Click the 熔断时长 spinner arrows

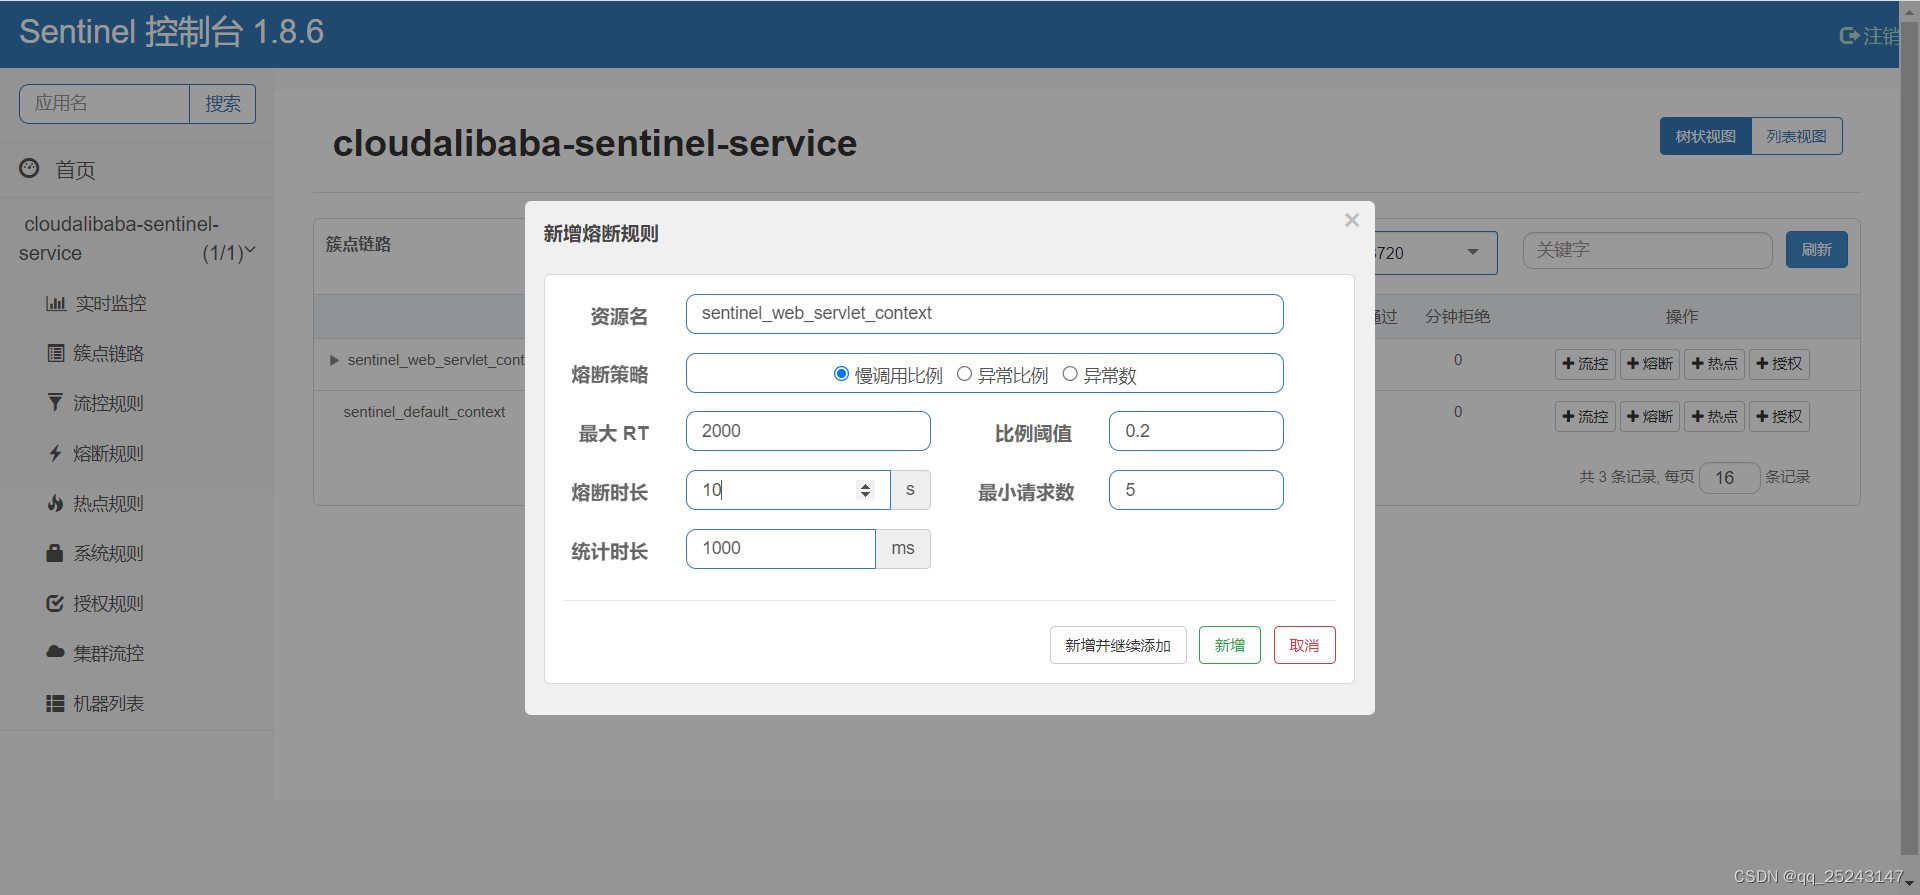[x=865, y=490]
